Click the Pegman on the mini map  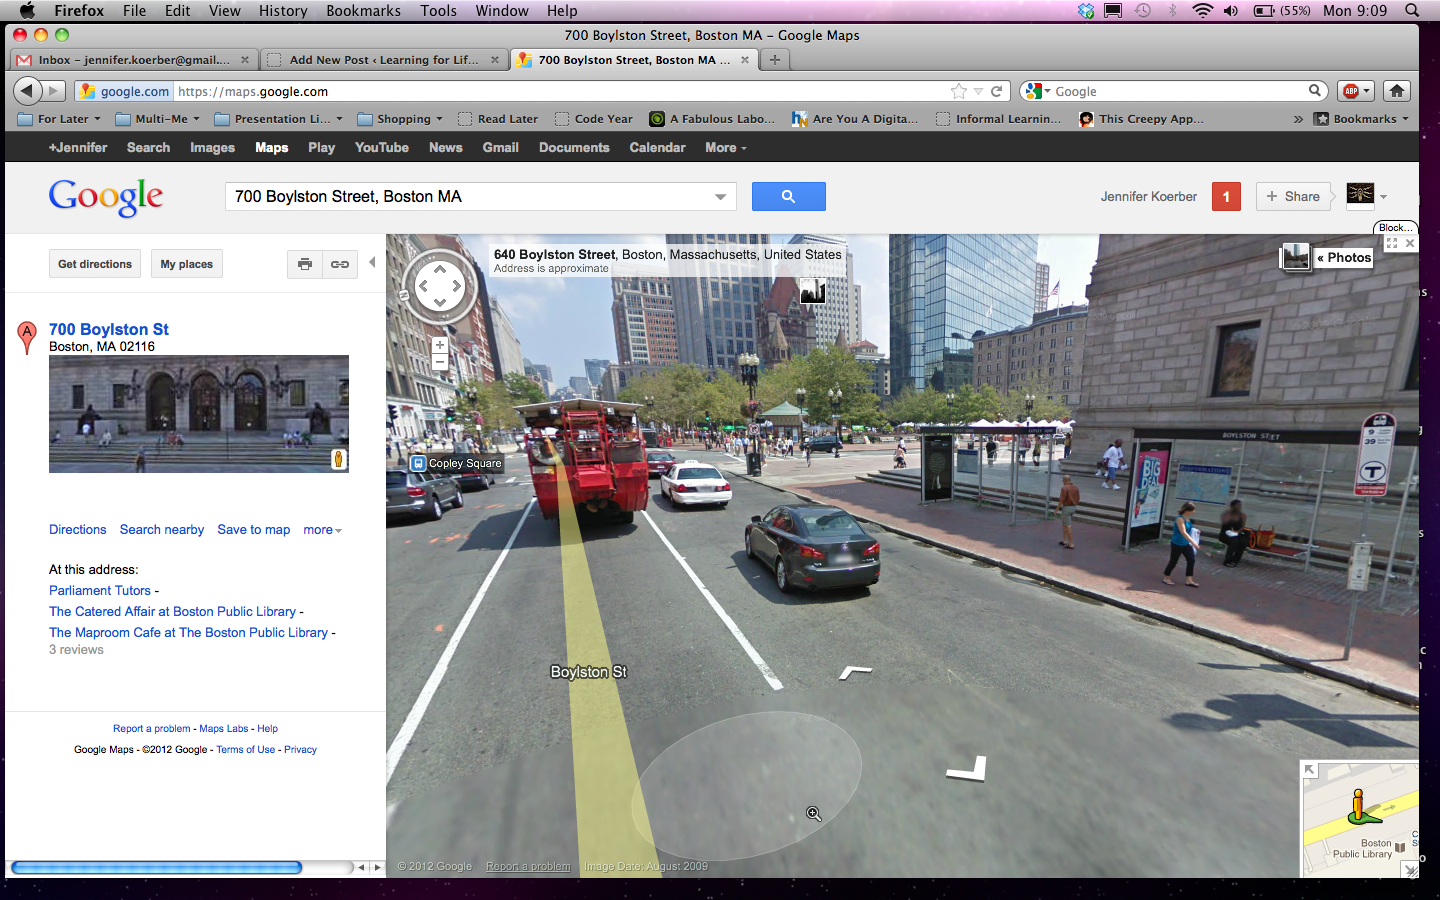click(x=1357, y=806)
